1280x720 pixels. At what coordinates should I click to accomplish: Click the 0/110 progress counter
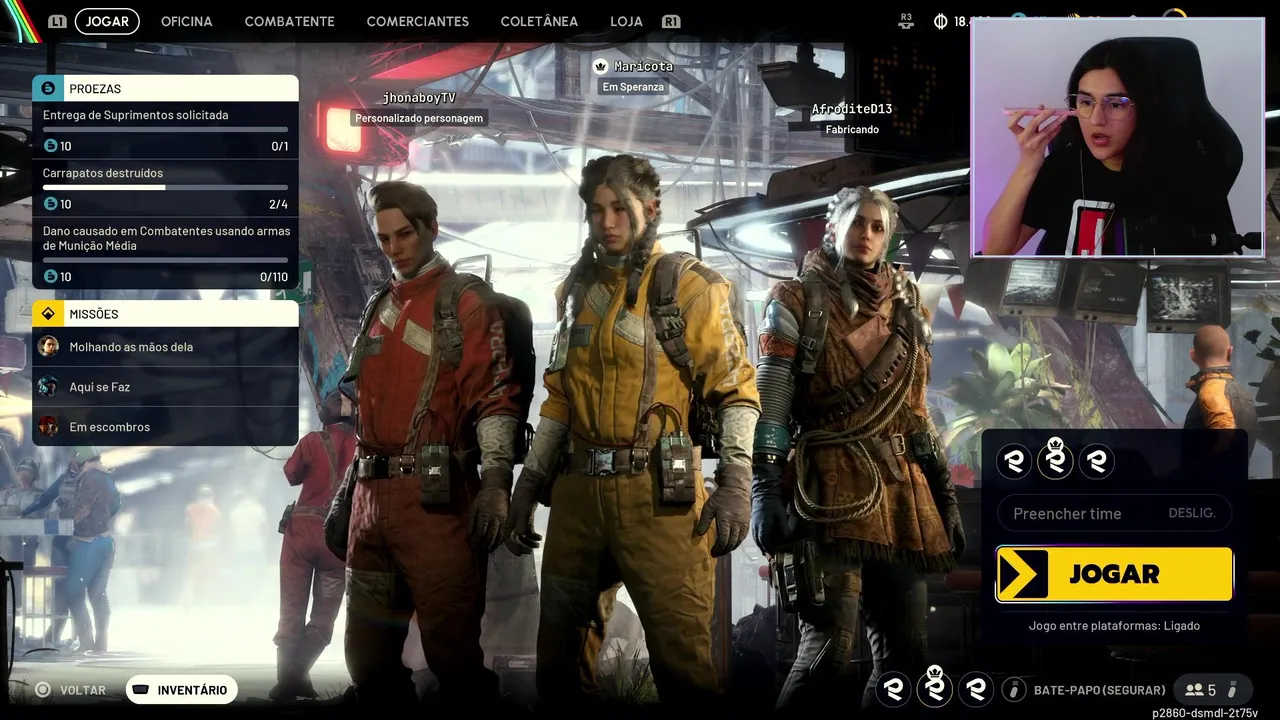[274, 277]
